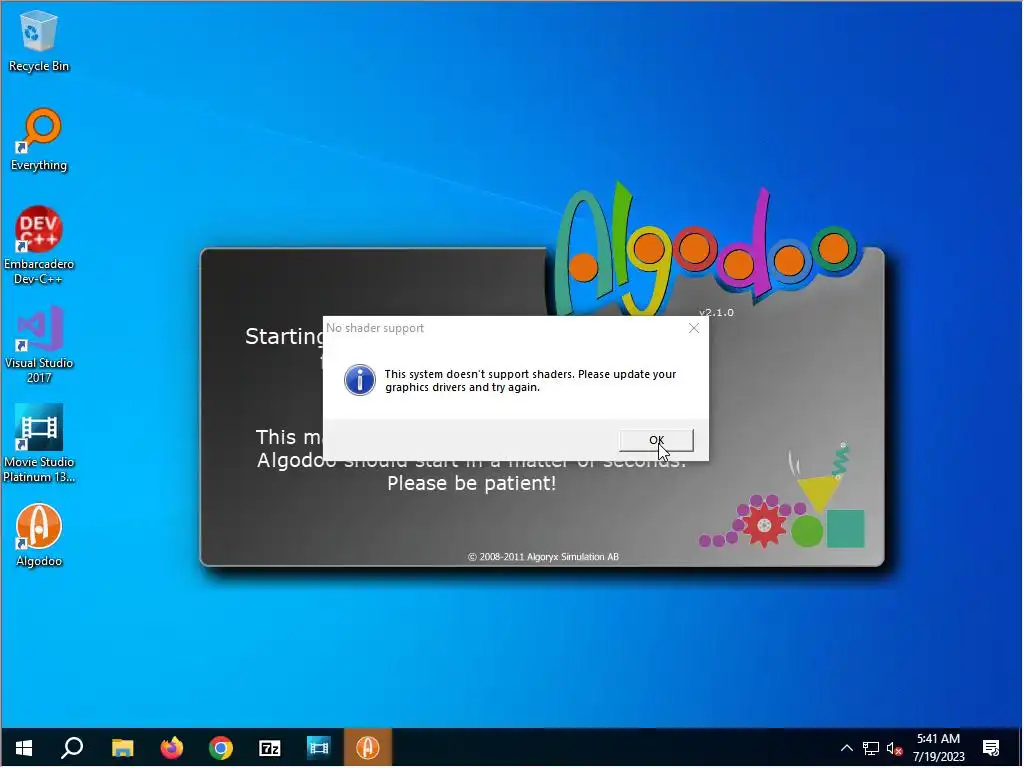1024x768 pixels.
Task: Select the Algodoo desktop shortcut
Action: pyautogui.click(x=39, y=536)
